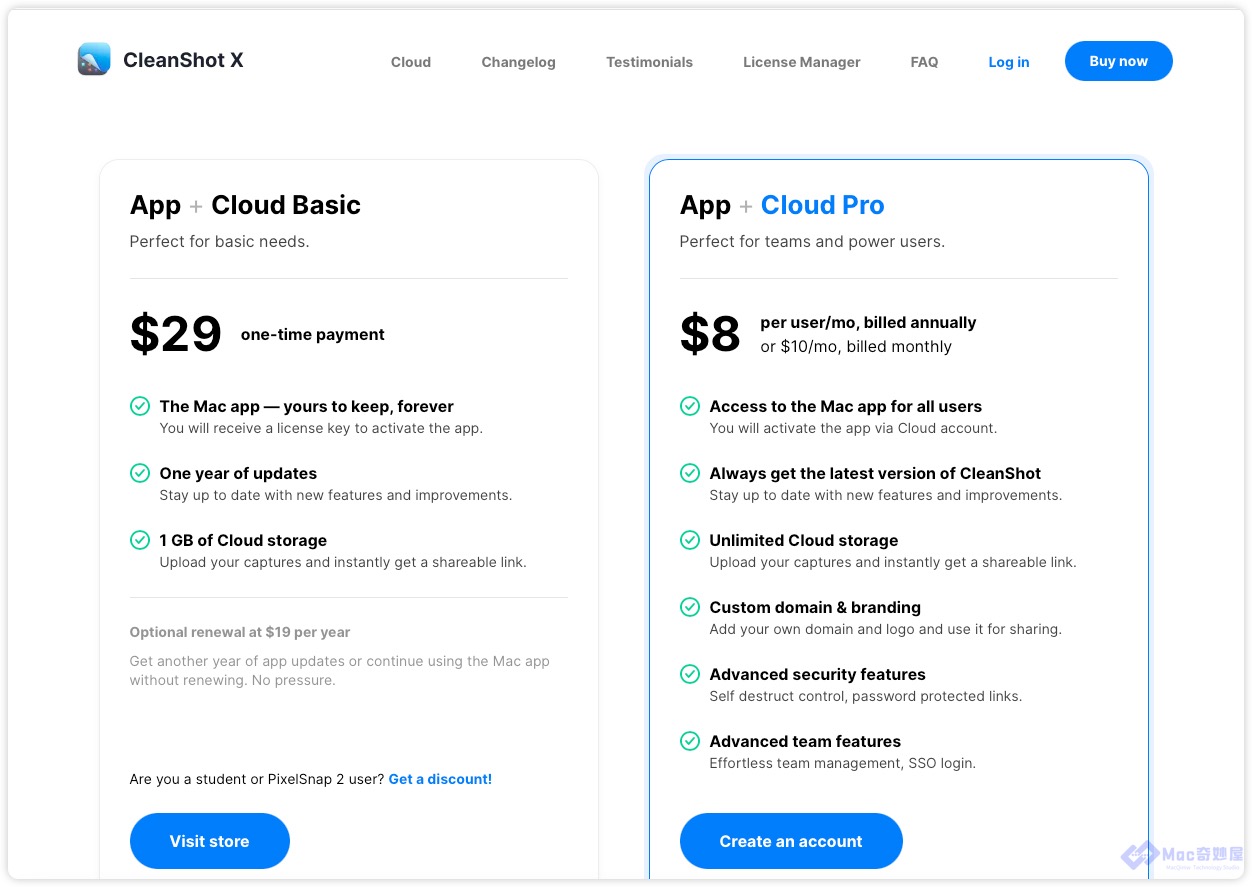
Task: Click checkmark beside Advanced team features
Action: pyautogui.click(x=690, y=741)
